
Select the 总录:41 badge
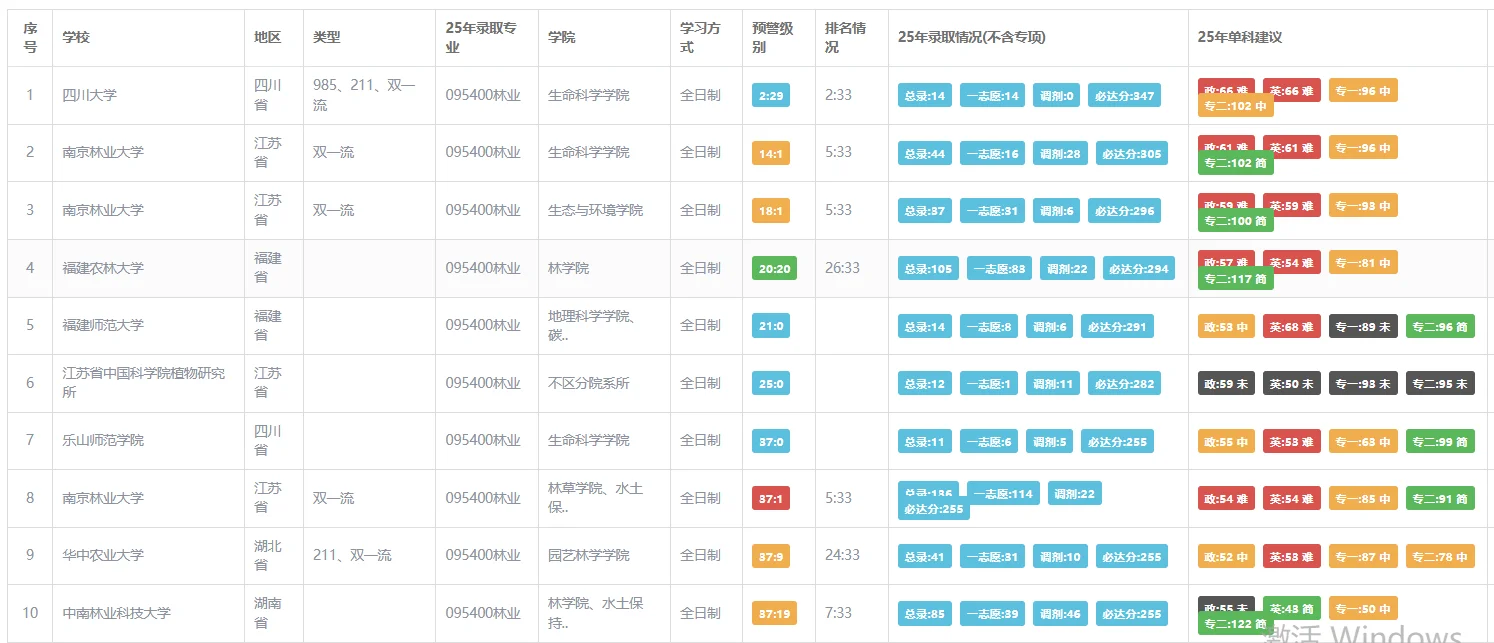[925, 557]
